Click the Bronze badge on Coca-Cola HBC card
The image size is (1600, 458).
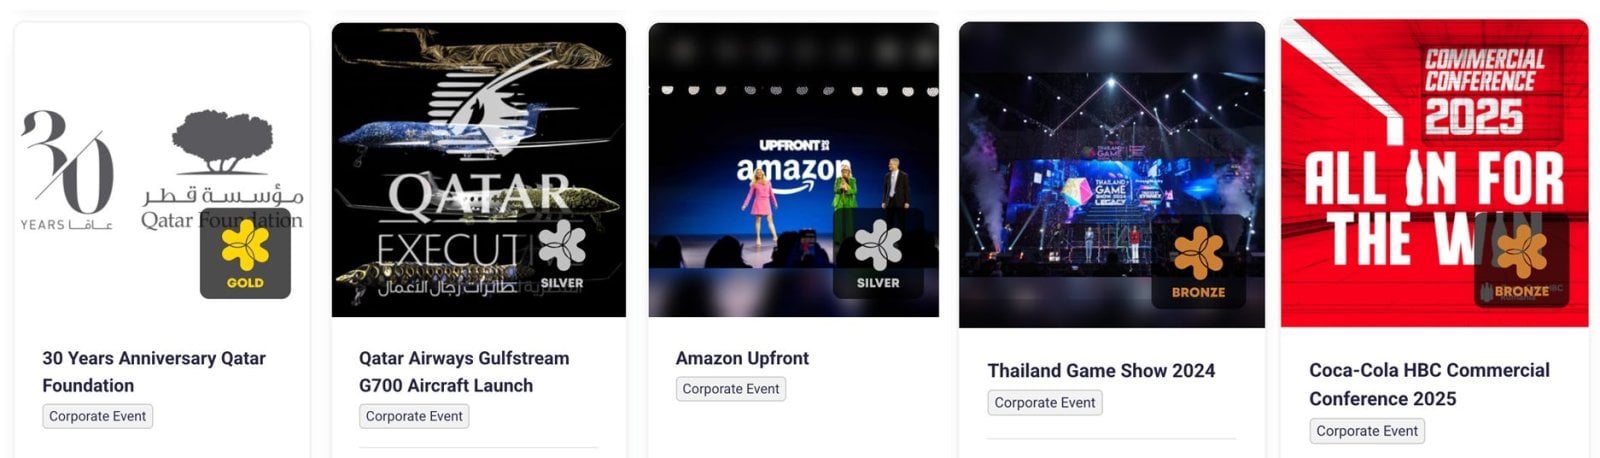1521,261
